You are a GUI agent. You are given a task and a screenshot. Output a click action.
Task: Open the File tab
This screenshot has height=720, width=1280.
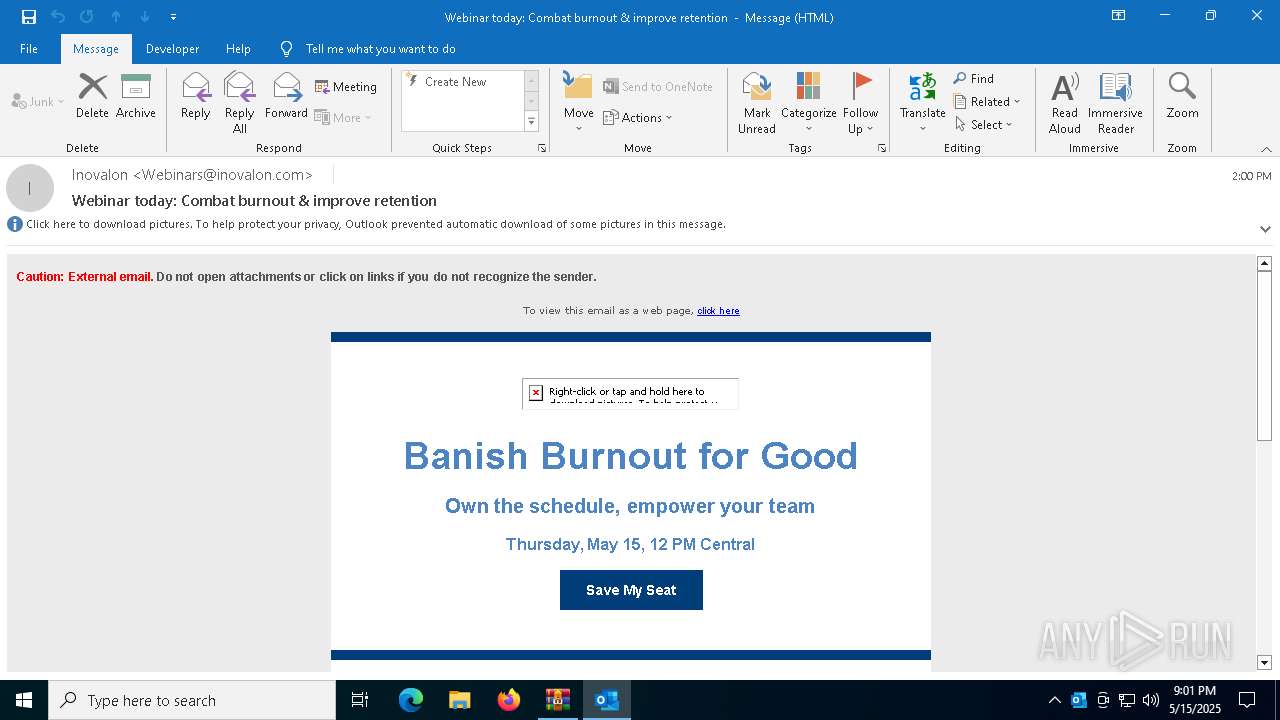(29, 48)
